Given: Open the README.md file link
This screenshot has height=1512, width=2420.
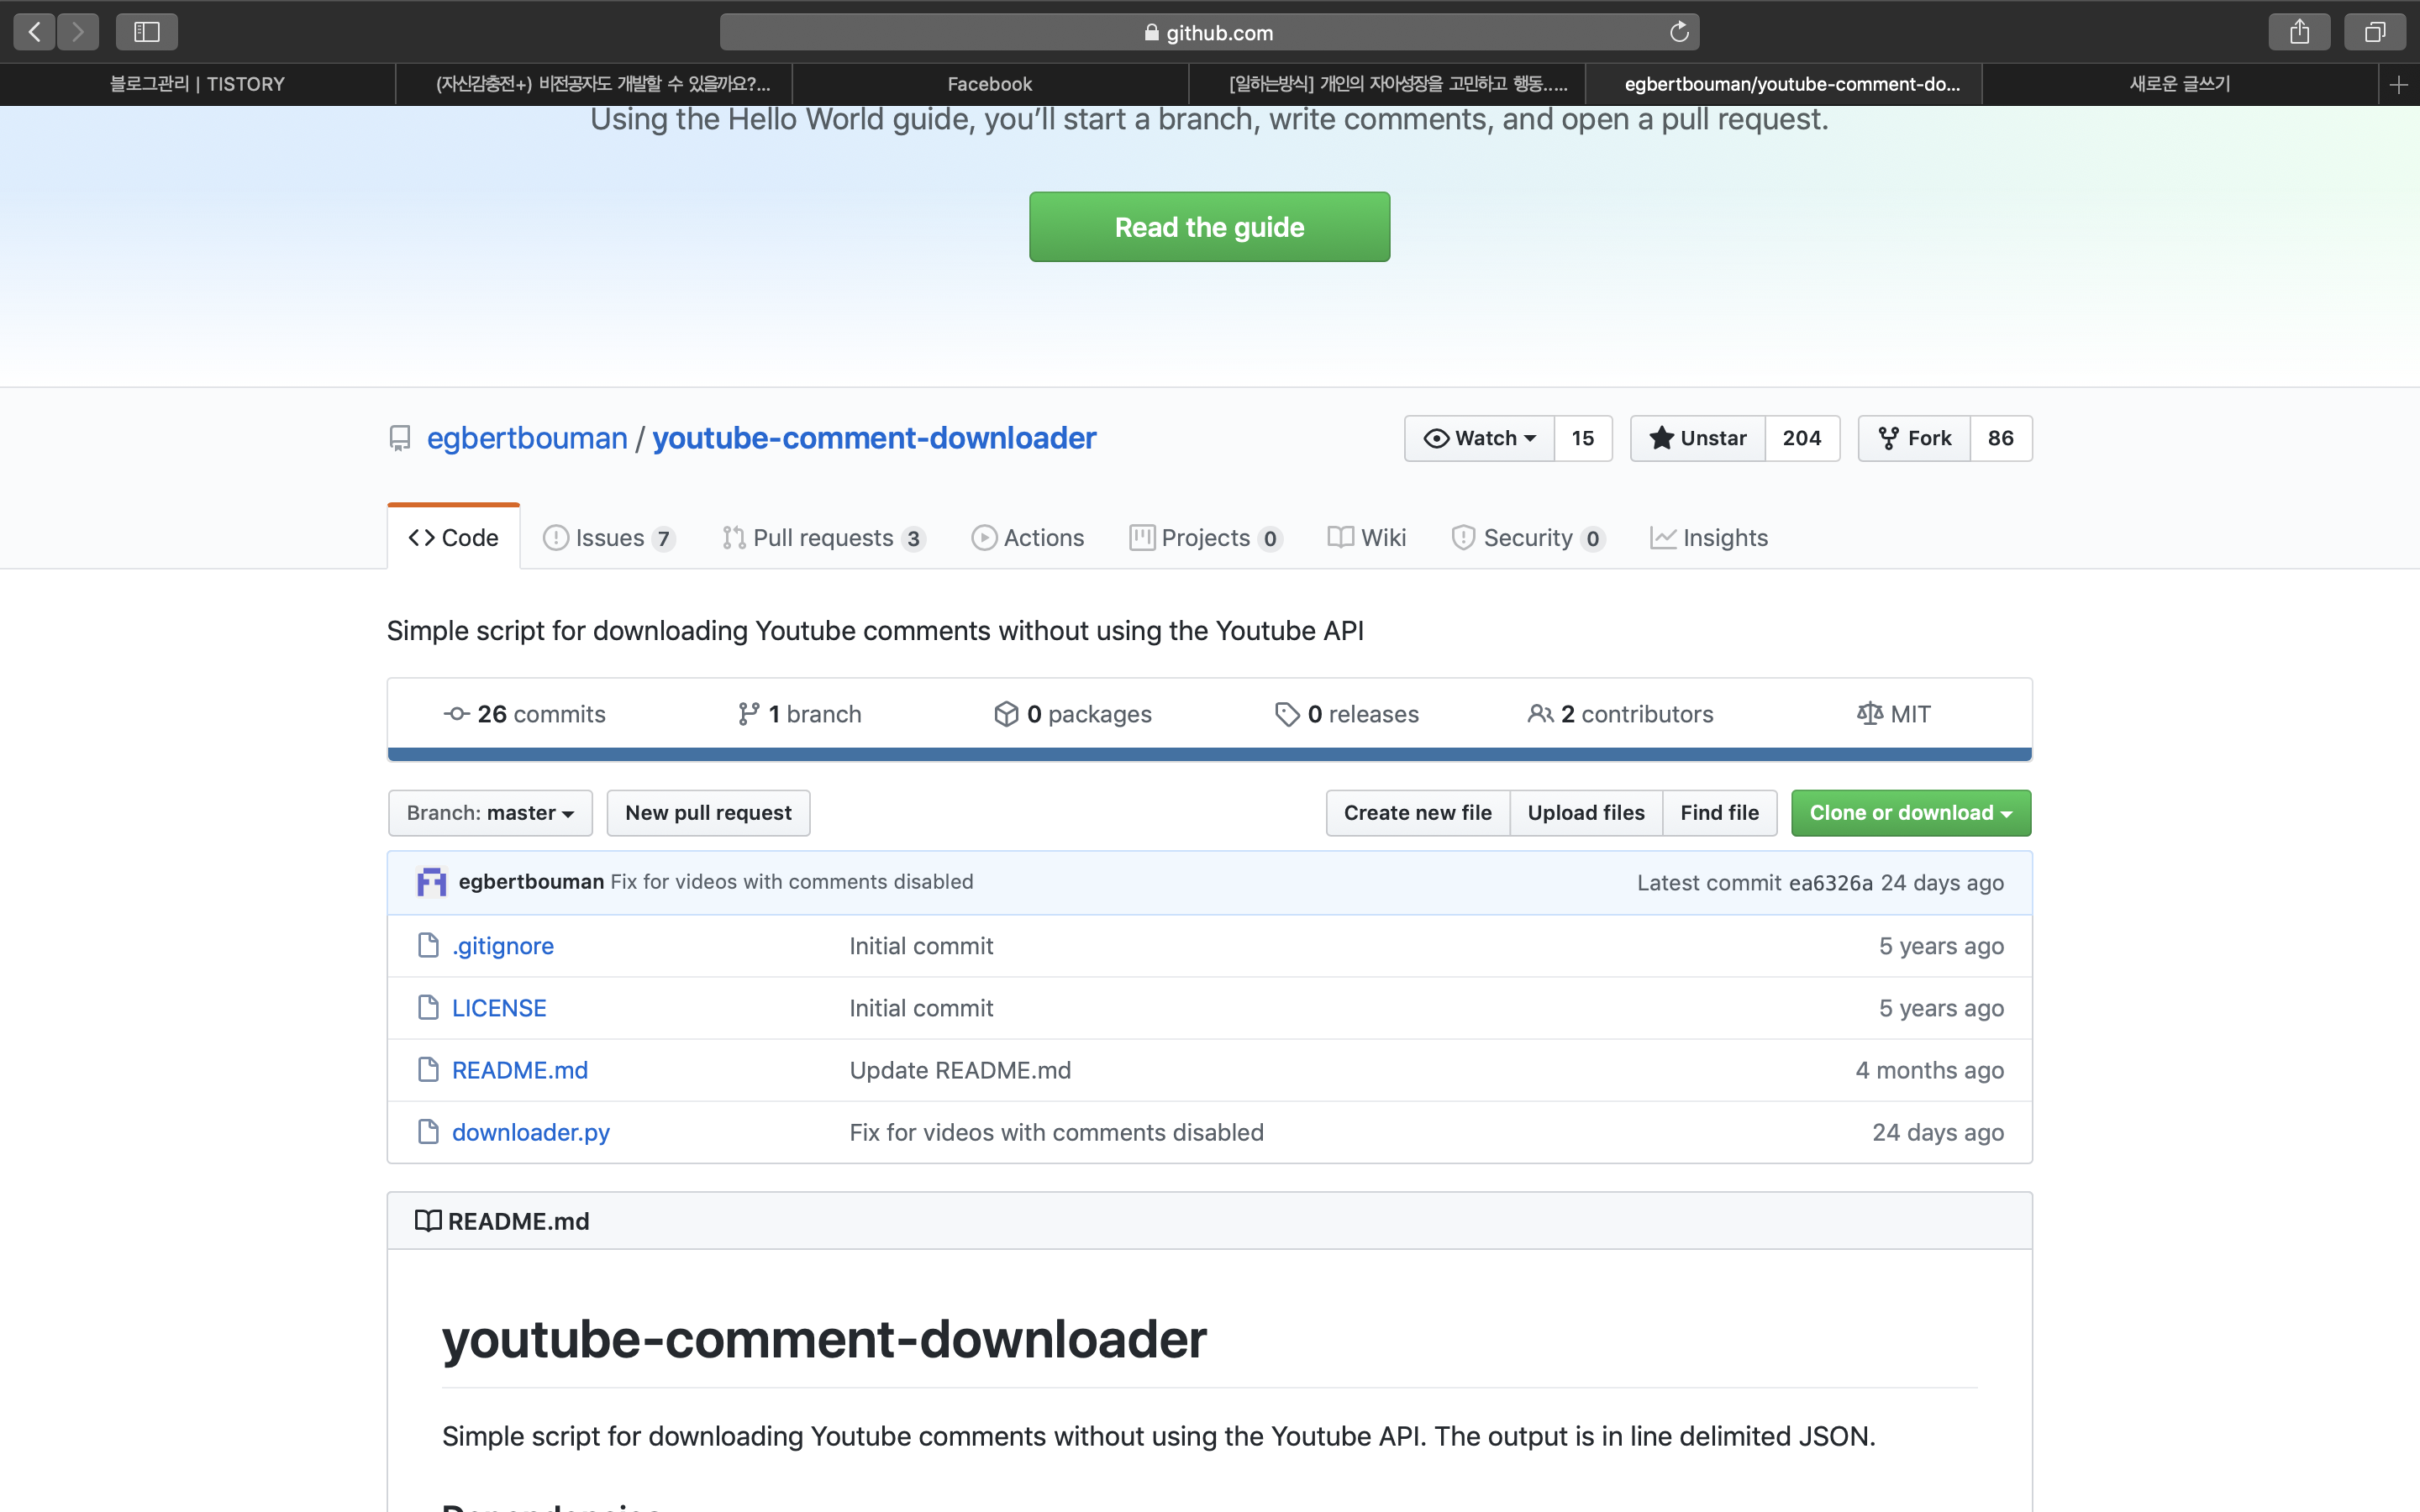Looking at the screenshot, I should (x=519, y=1070).
